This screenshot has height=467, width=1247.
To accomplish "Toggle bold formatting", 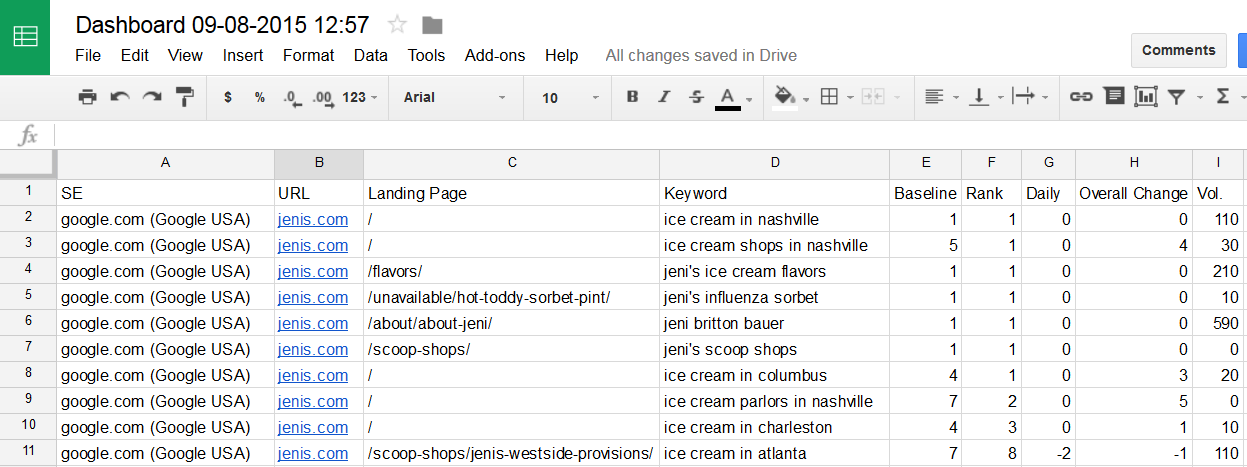I will (x=632, y=97).
